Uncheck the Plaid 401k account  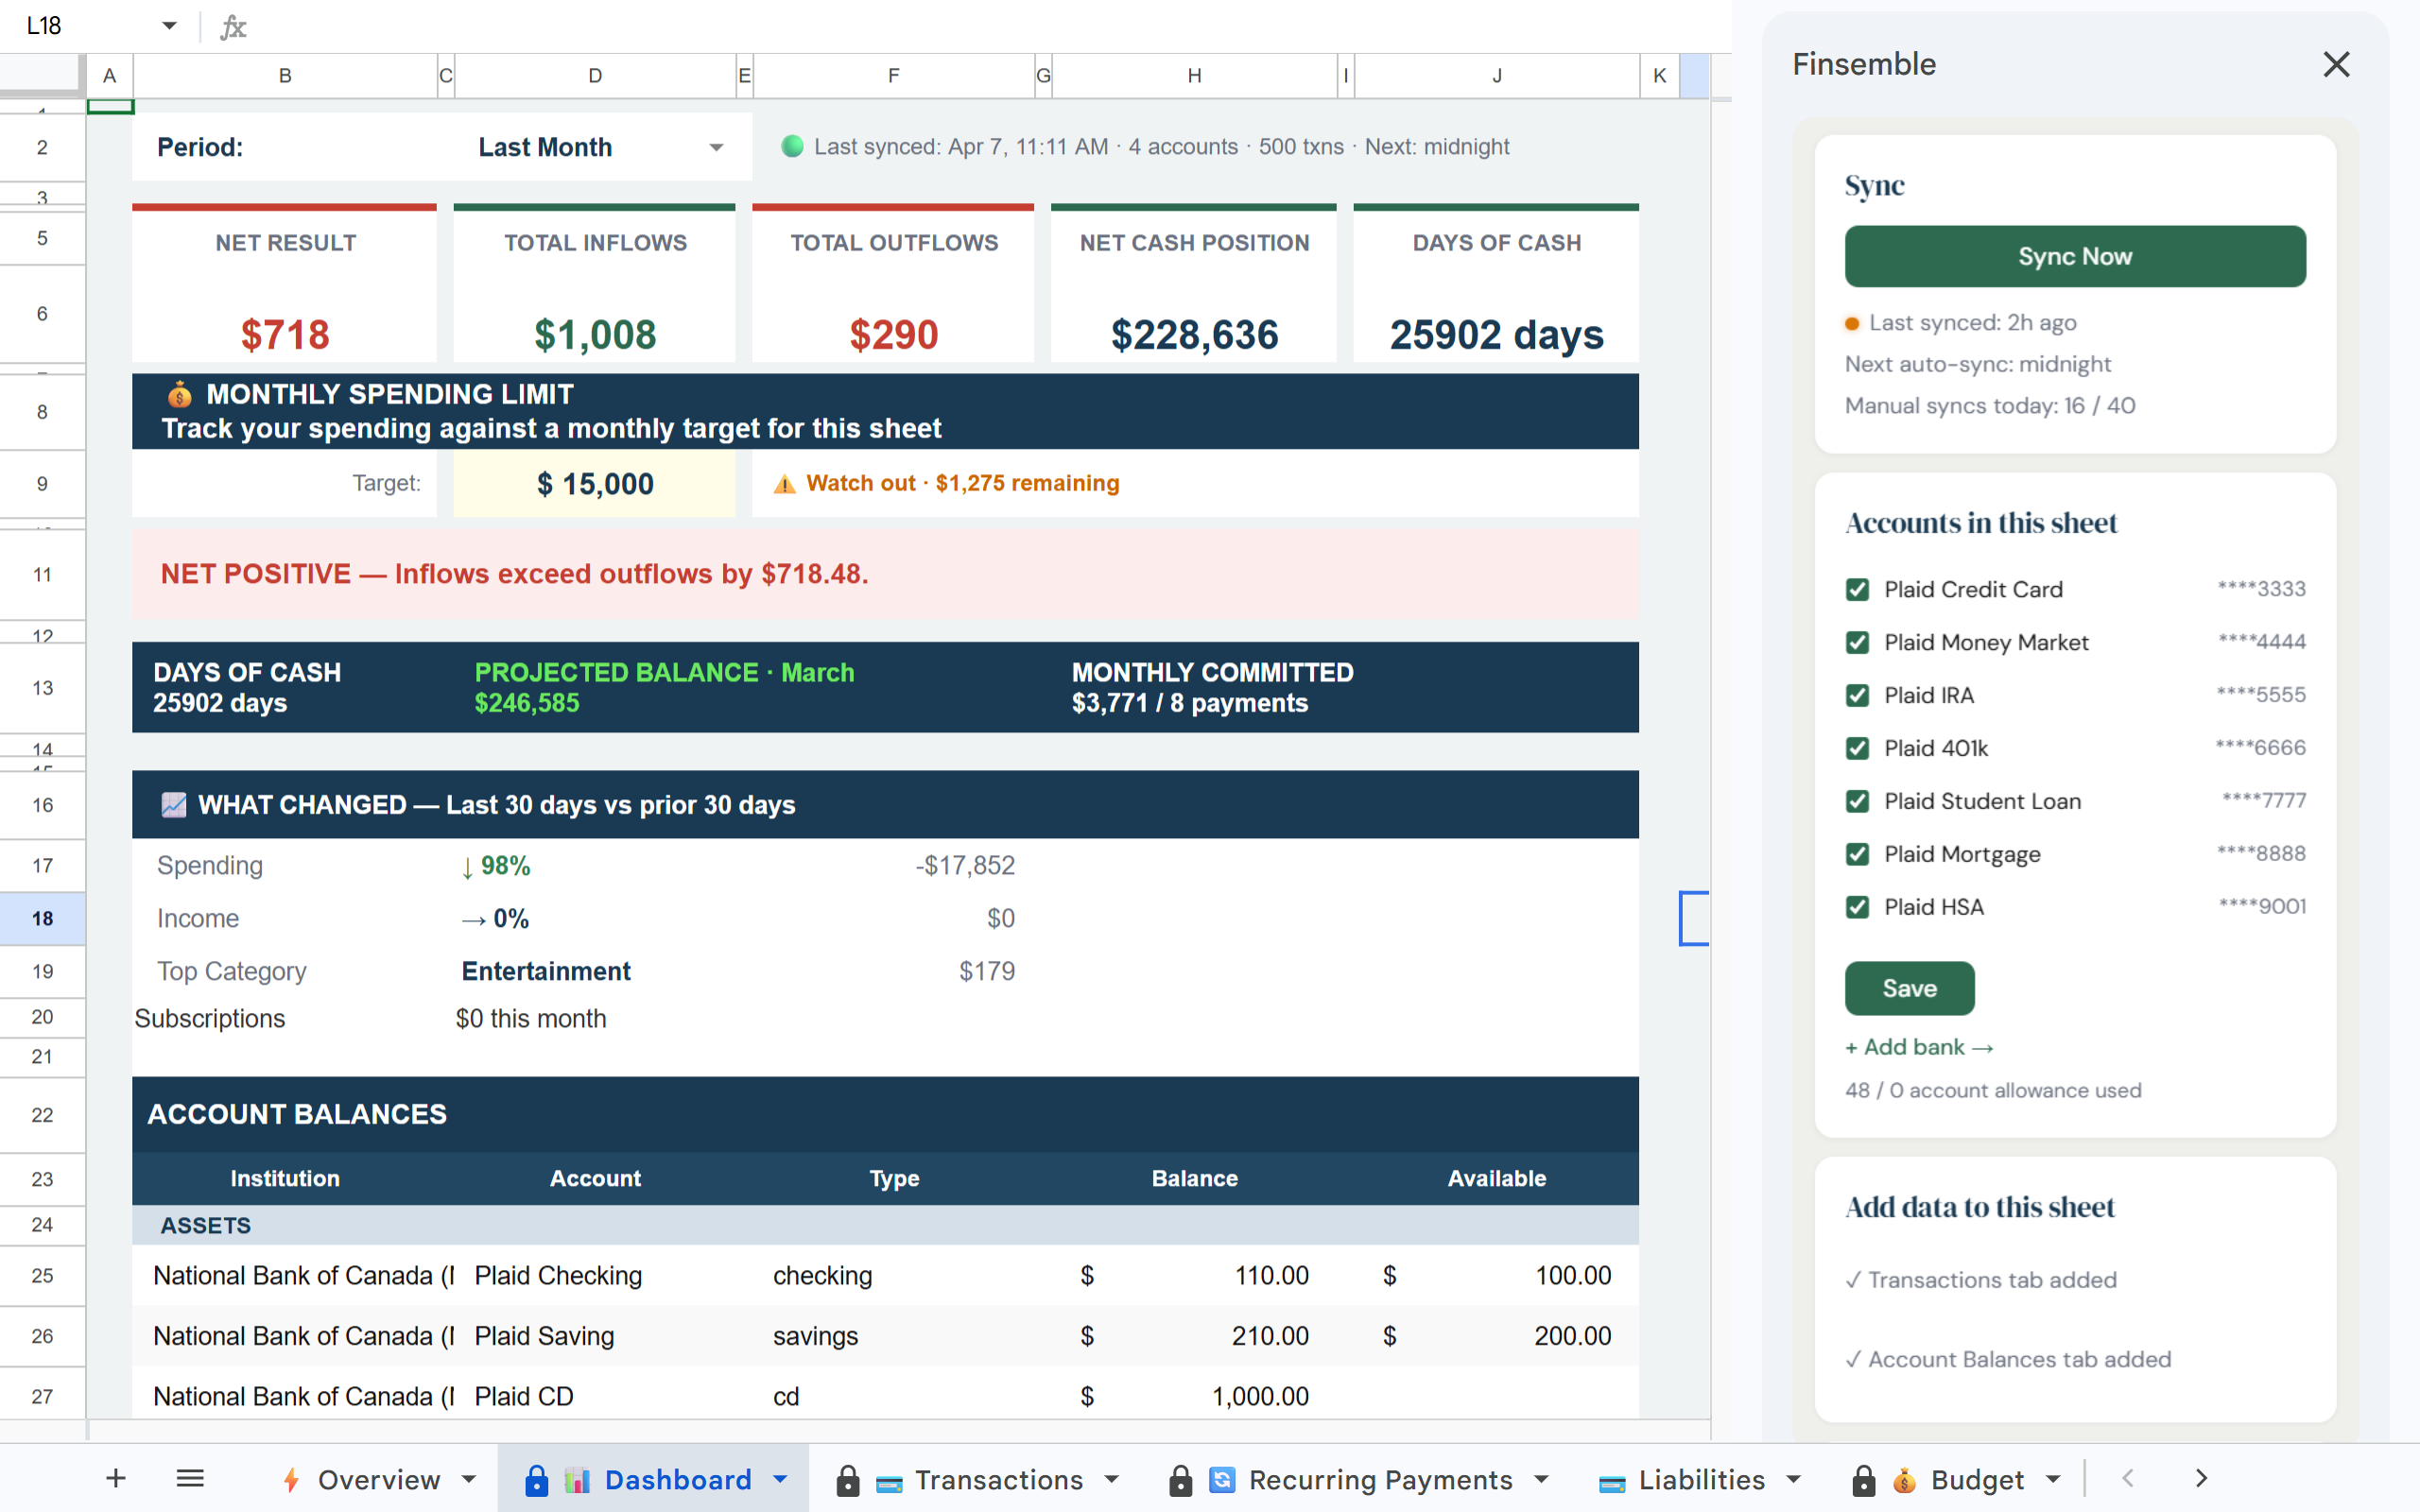tap(1858, 748)
